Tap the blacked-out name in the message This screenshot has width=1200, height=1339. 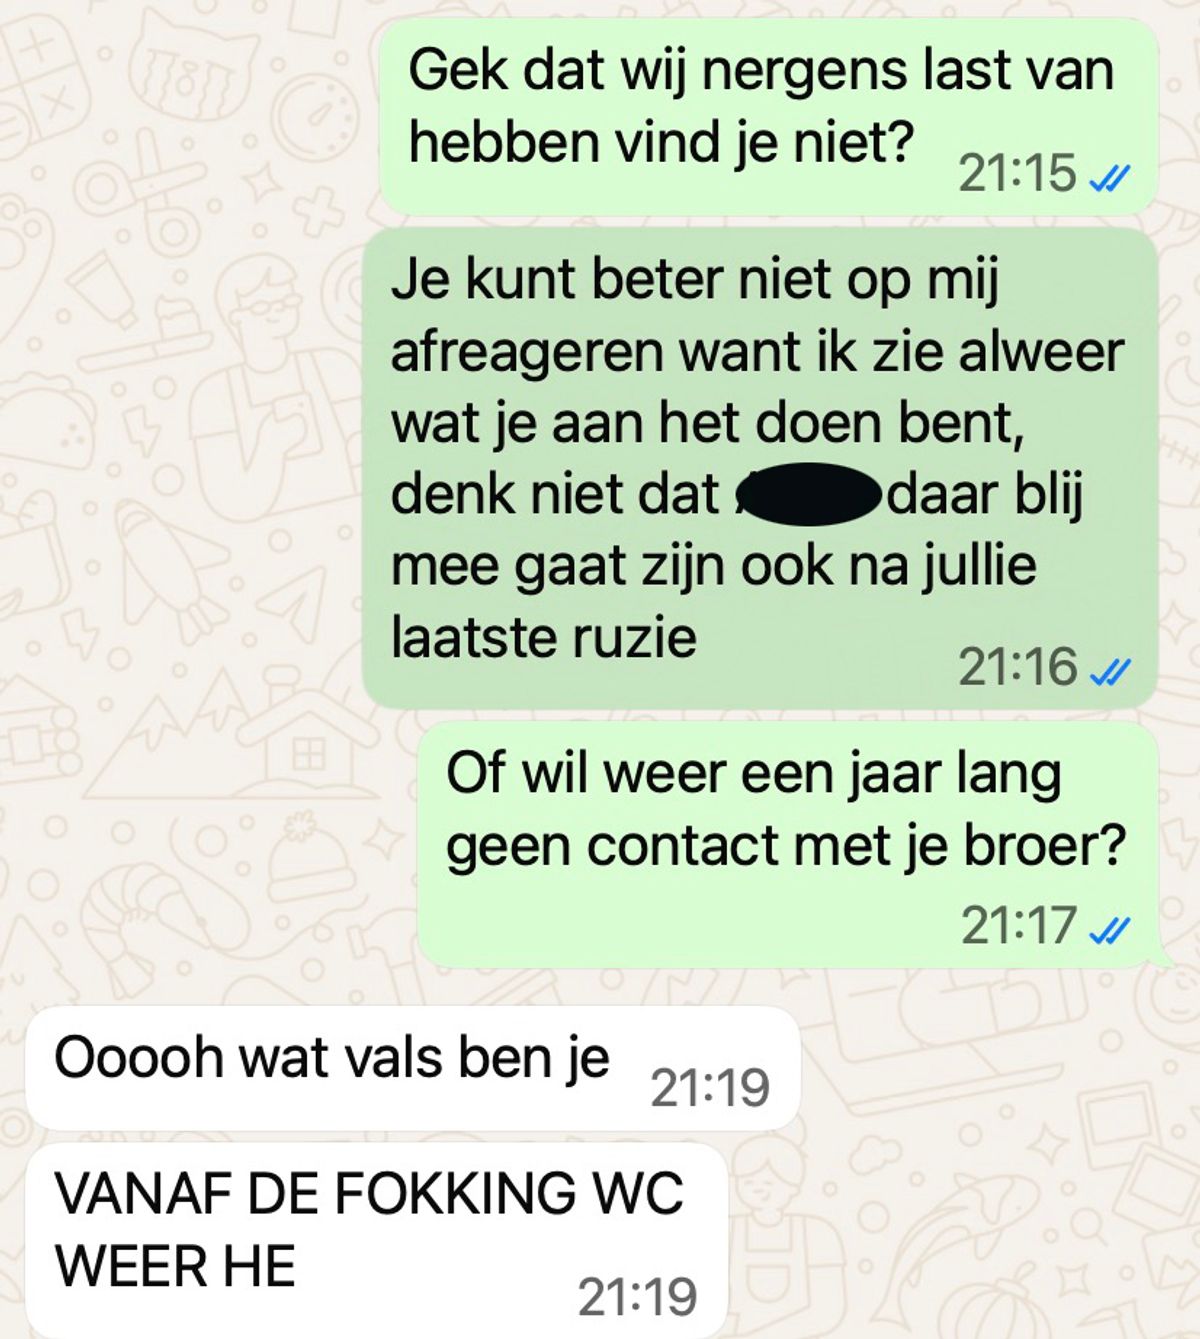(808, 495)
